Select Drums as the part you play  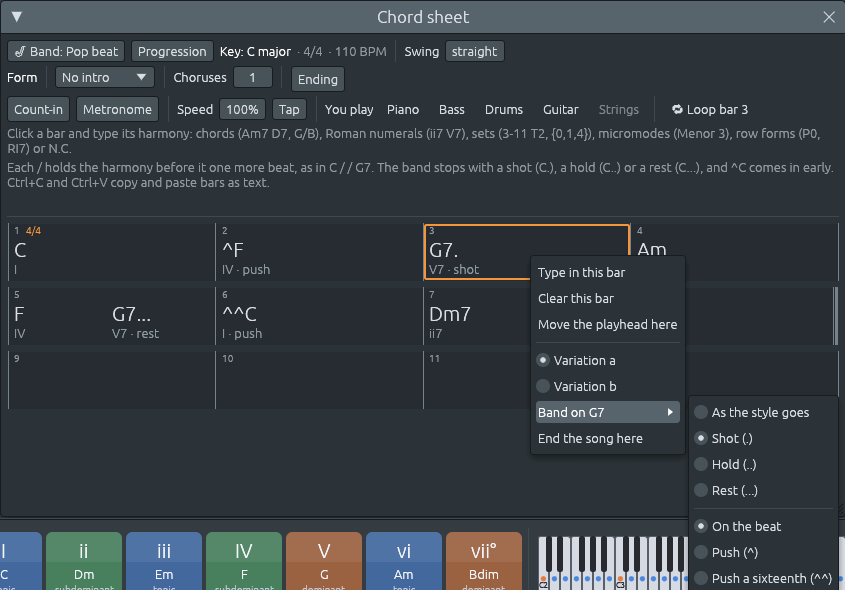[x=503, y=109]
